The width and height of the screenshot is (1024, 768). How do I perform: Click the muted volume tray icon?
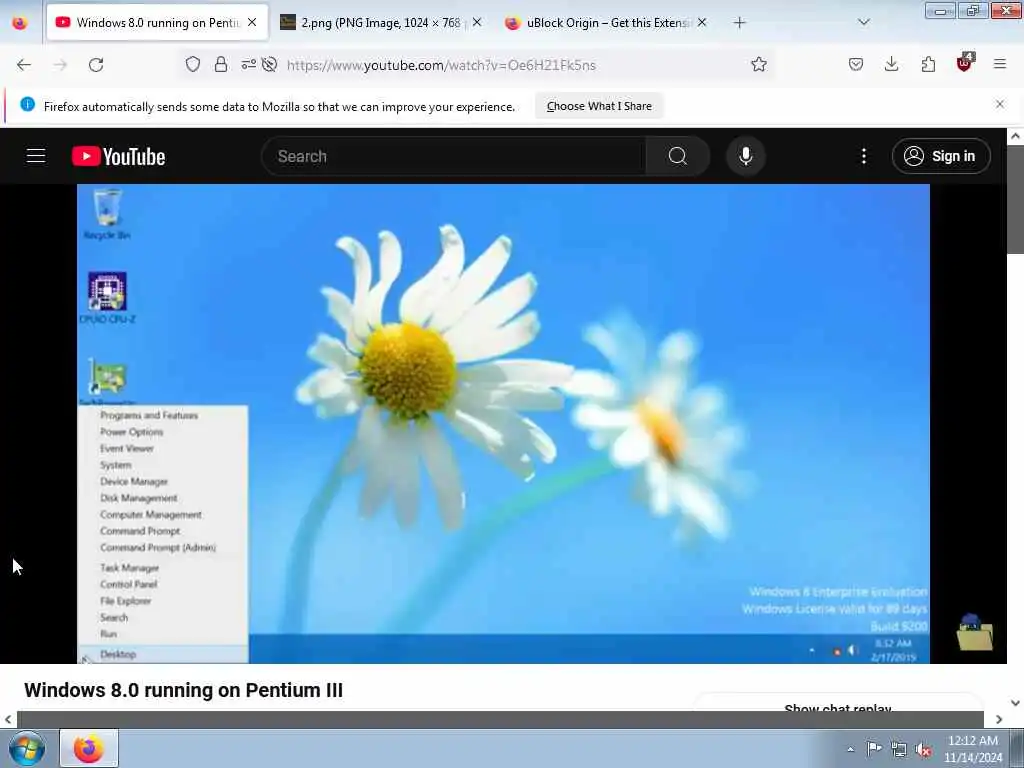[x=923, y=750]
